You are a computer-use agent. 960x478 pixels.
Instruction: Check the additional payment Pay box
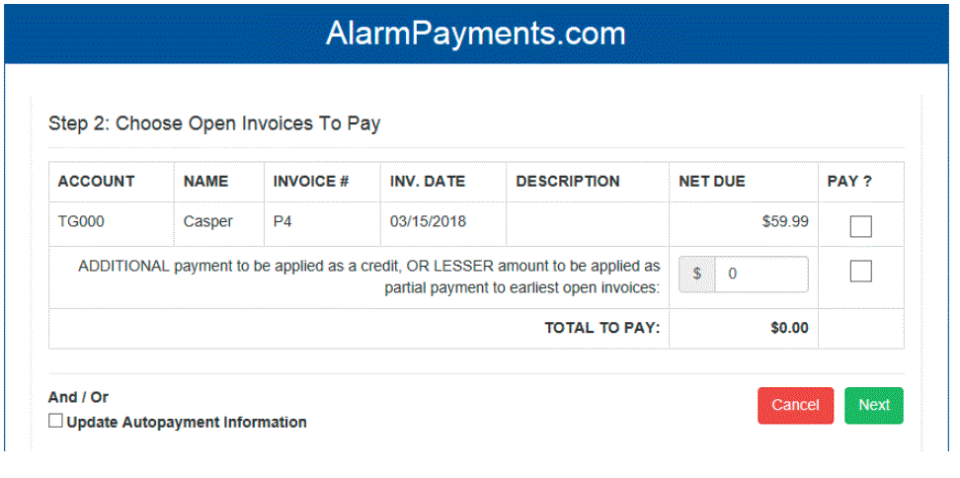860,271
